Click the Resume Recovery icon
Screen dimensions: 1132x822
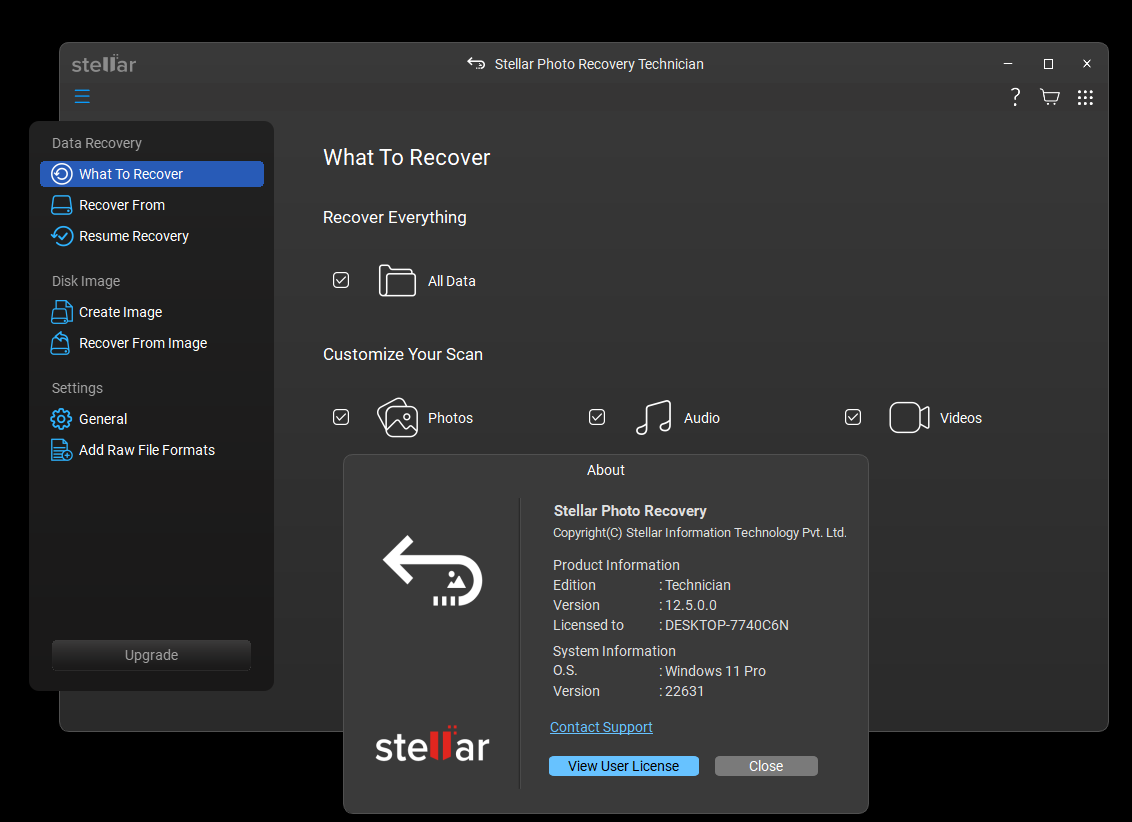[x=62, y=236]
